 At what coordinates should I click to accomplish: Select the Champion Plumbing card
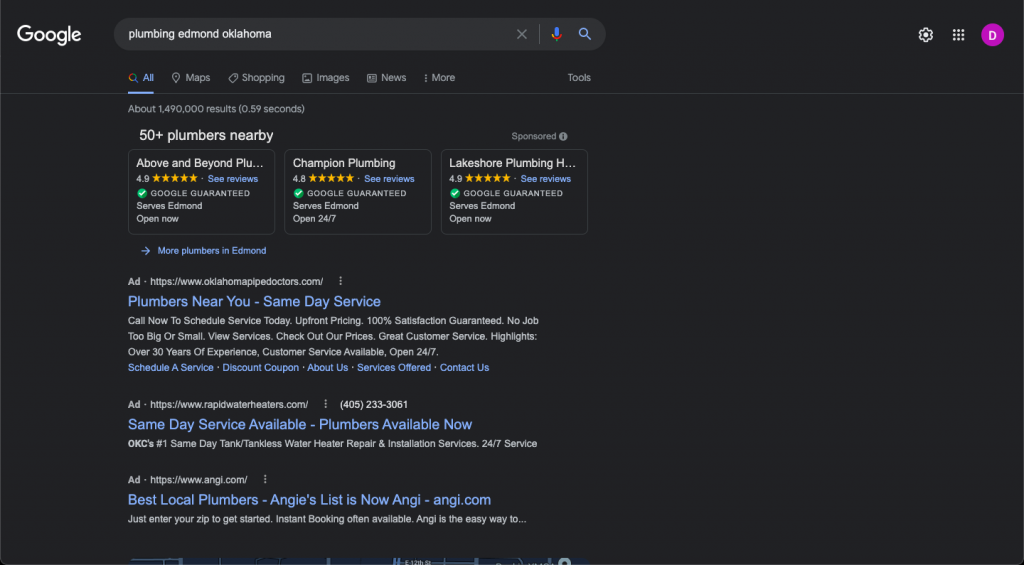pyautogui.click(x=357, y=191)
